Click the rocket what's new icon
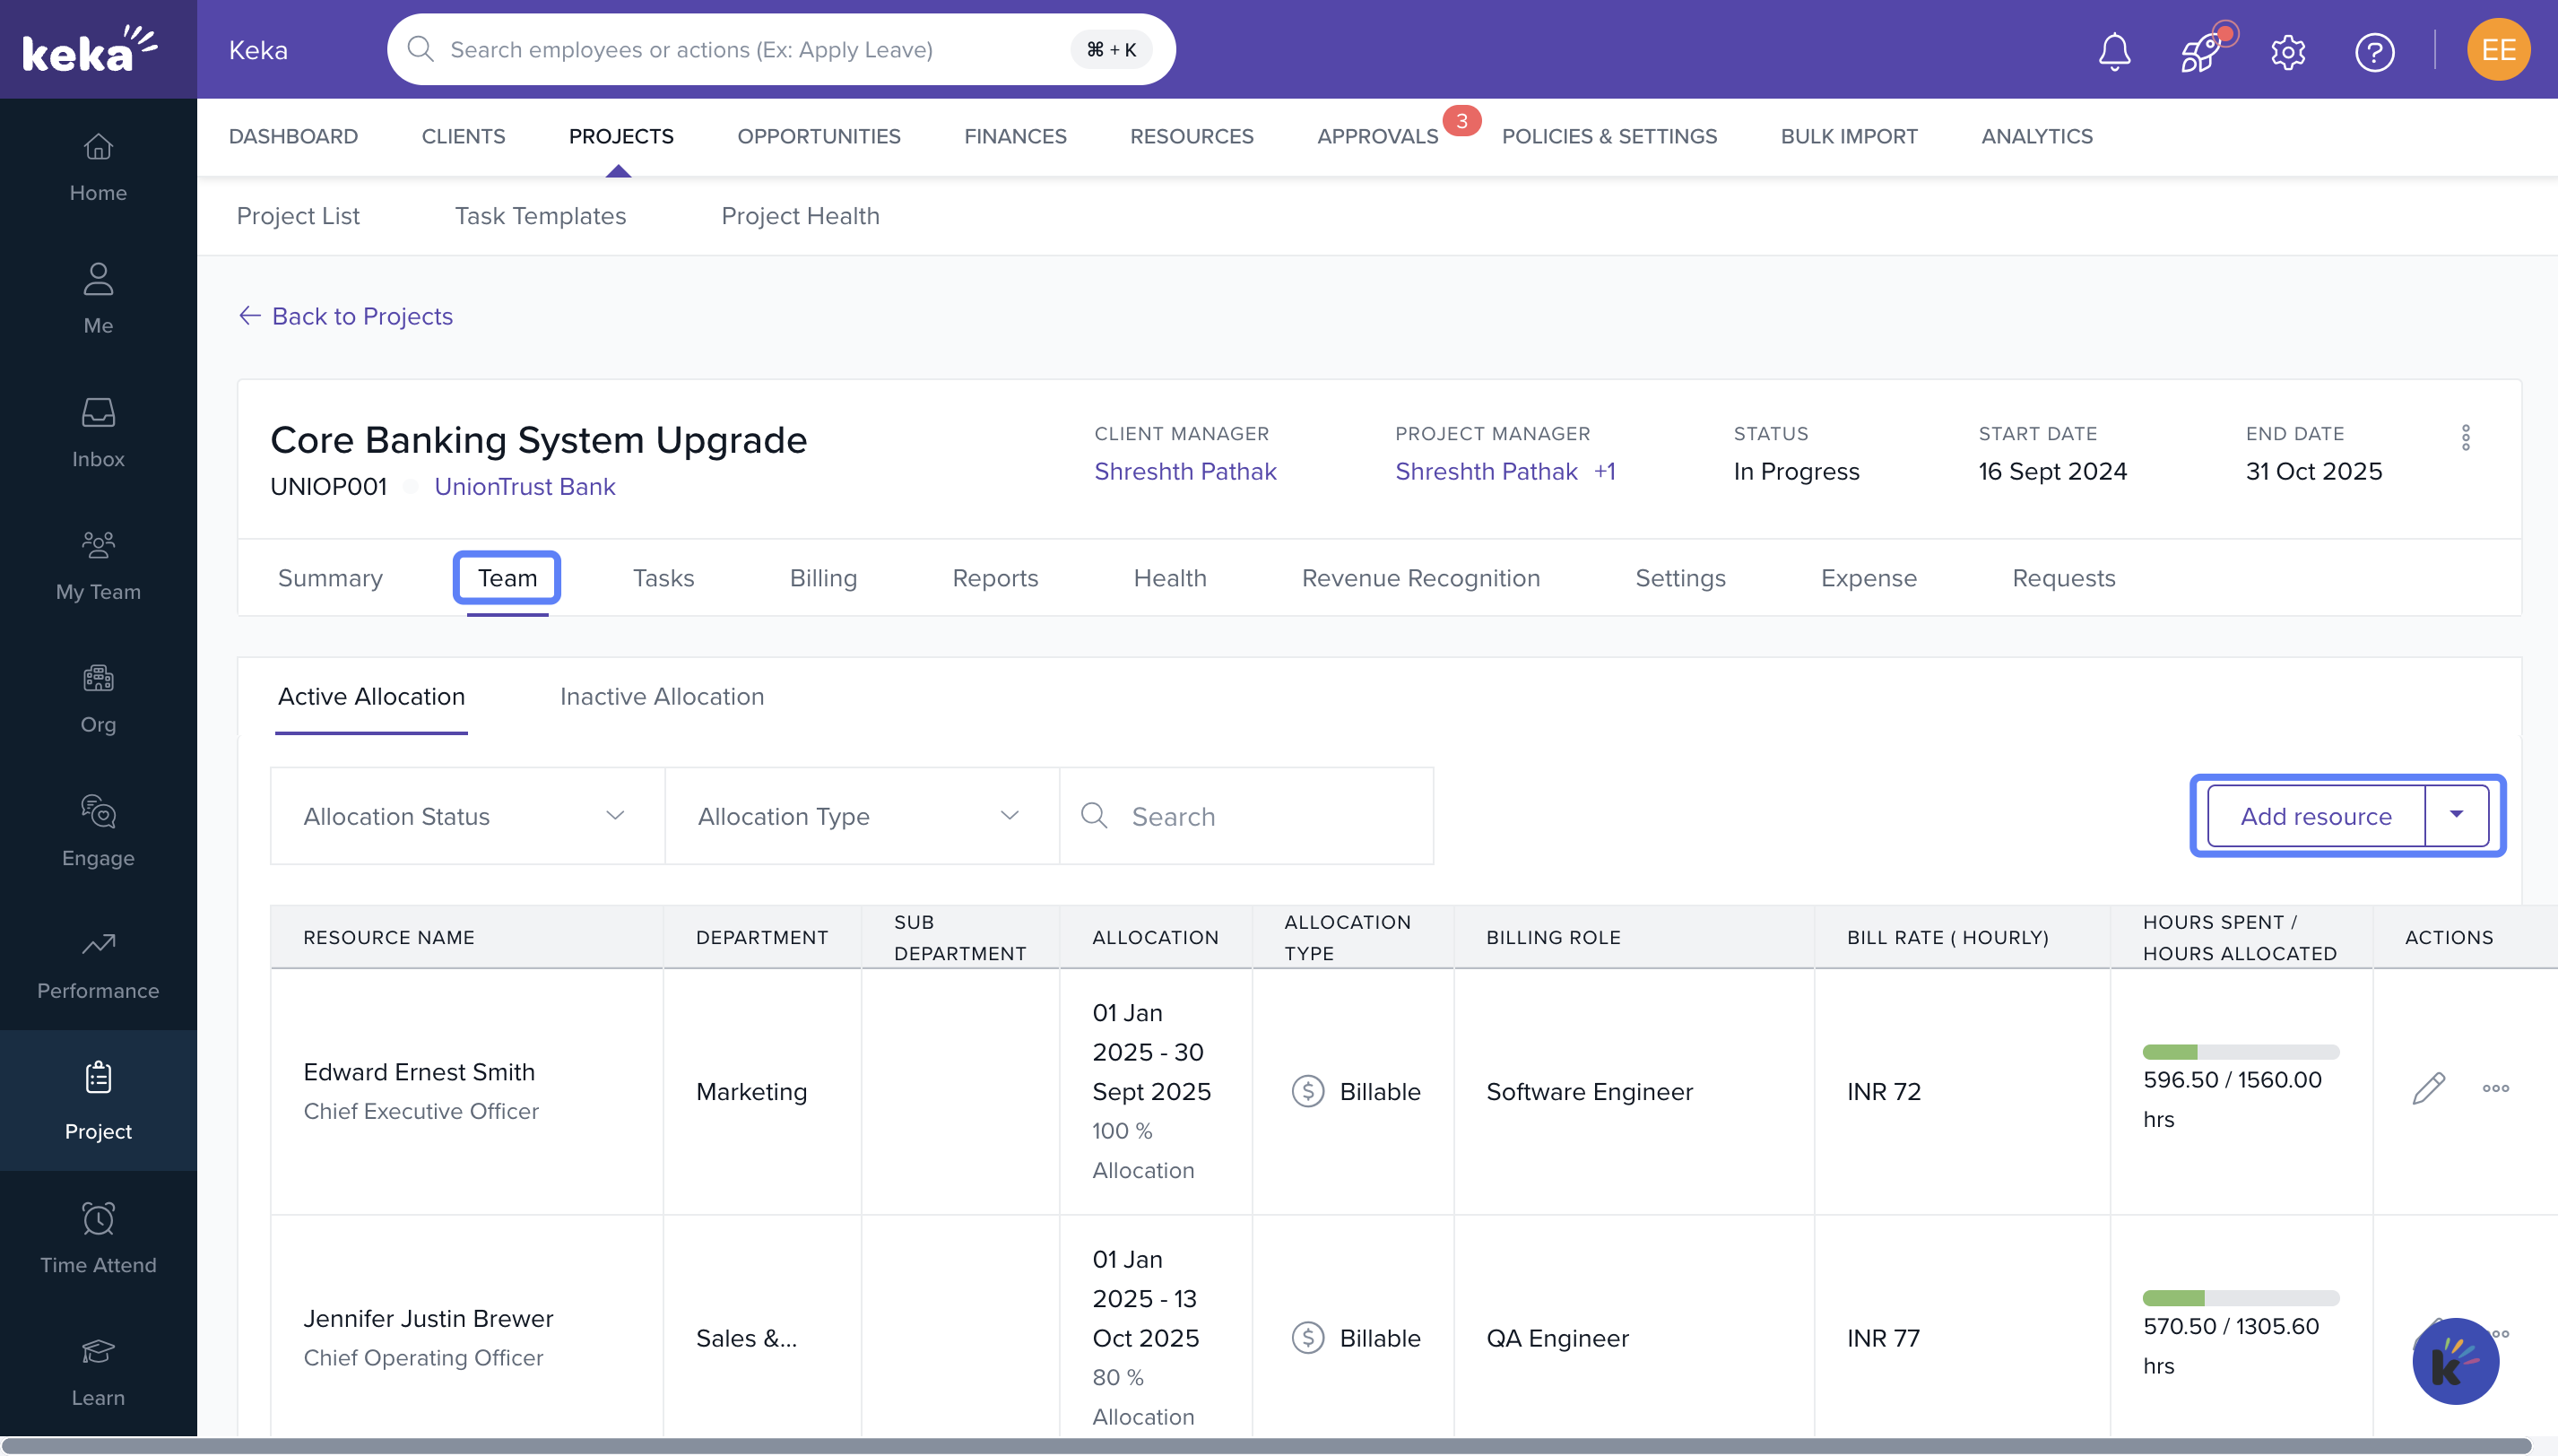Screen dimensions: 2558x1456 2201,51
